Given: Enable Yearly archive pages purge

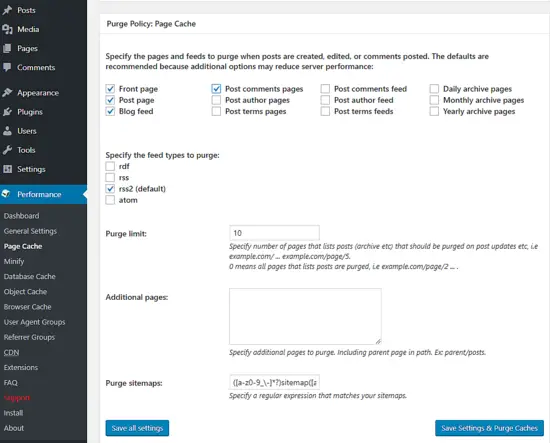Looking at the screenshot, I should click(x=434, y=111).
